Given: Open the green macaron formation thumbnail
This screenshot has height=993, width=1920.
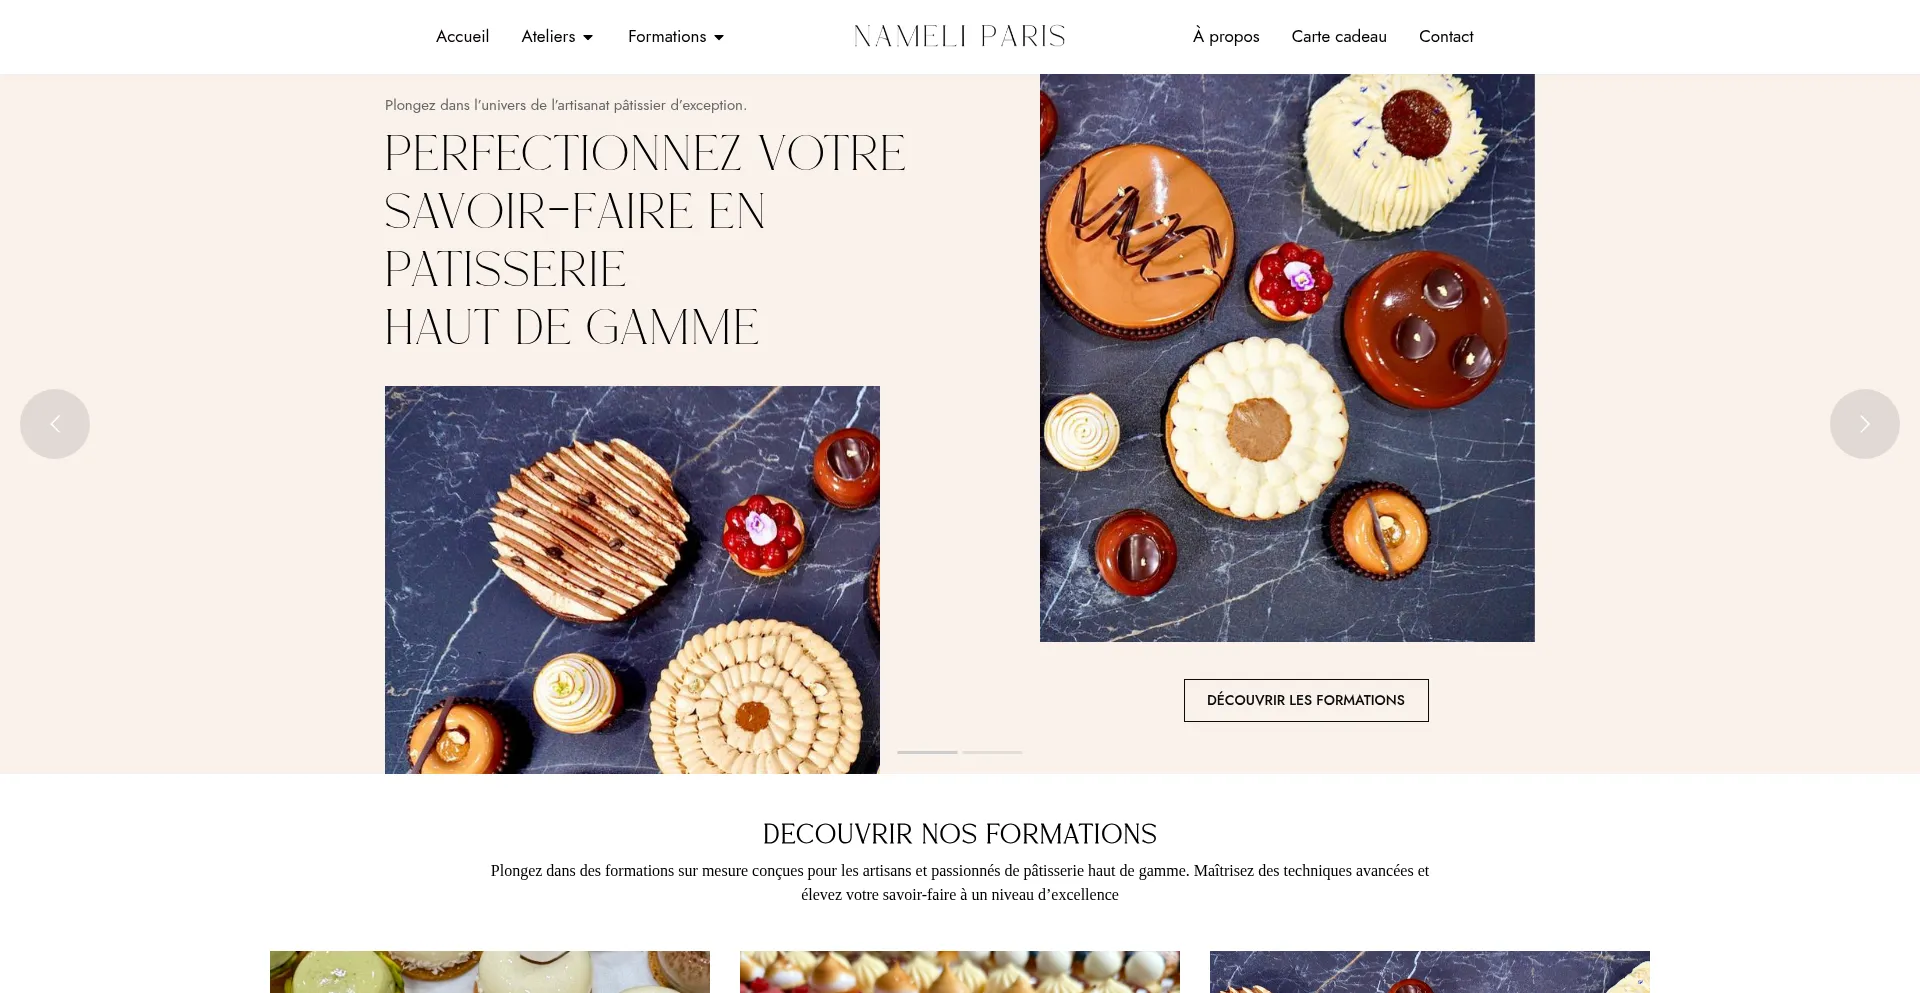Looking at the screenshot, I should 490,972.
